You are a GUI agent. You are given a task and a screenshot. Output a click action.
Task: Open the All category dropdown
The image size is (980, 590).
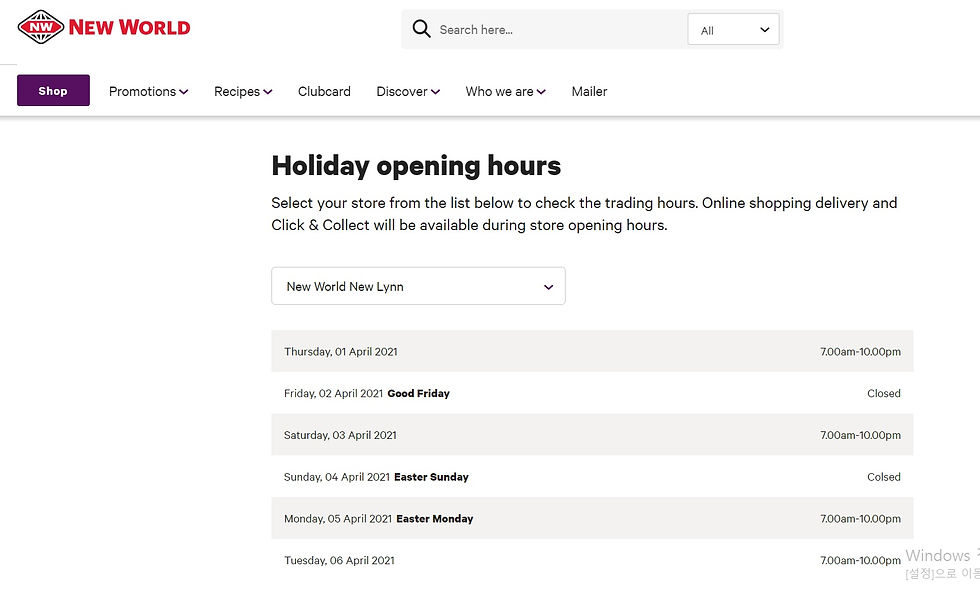click(733, 29)
